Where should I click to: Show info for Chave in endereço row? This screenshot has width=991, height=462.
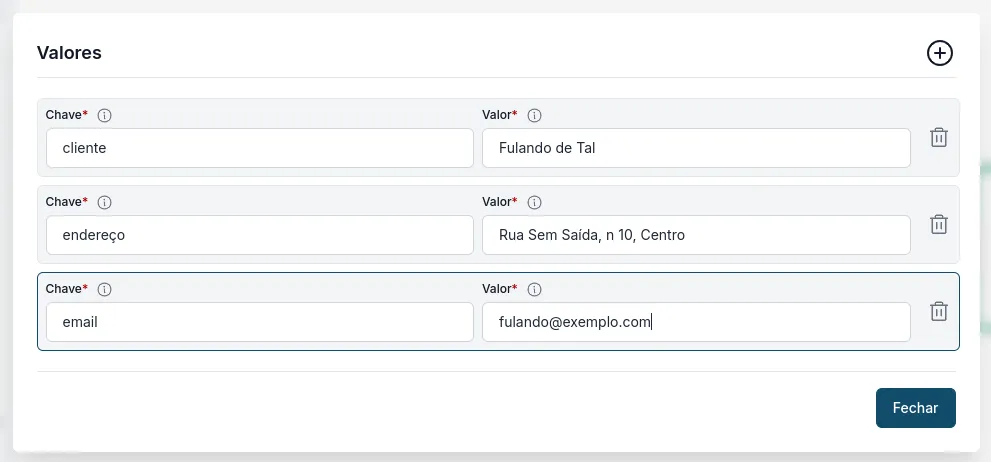(x=105, y=202)
